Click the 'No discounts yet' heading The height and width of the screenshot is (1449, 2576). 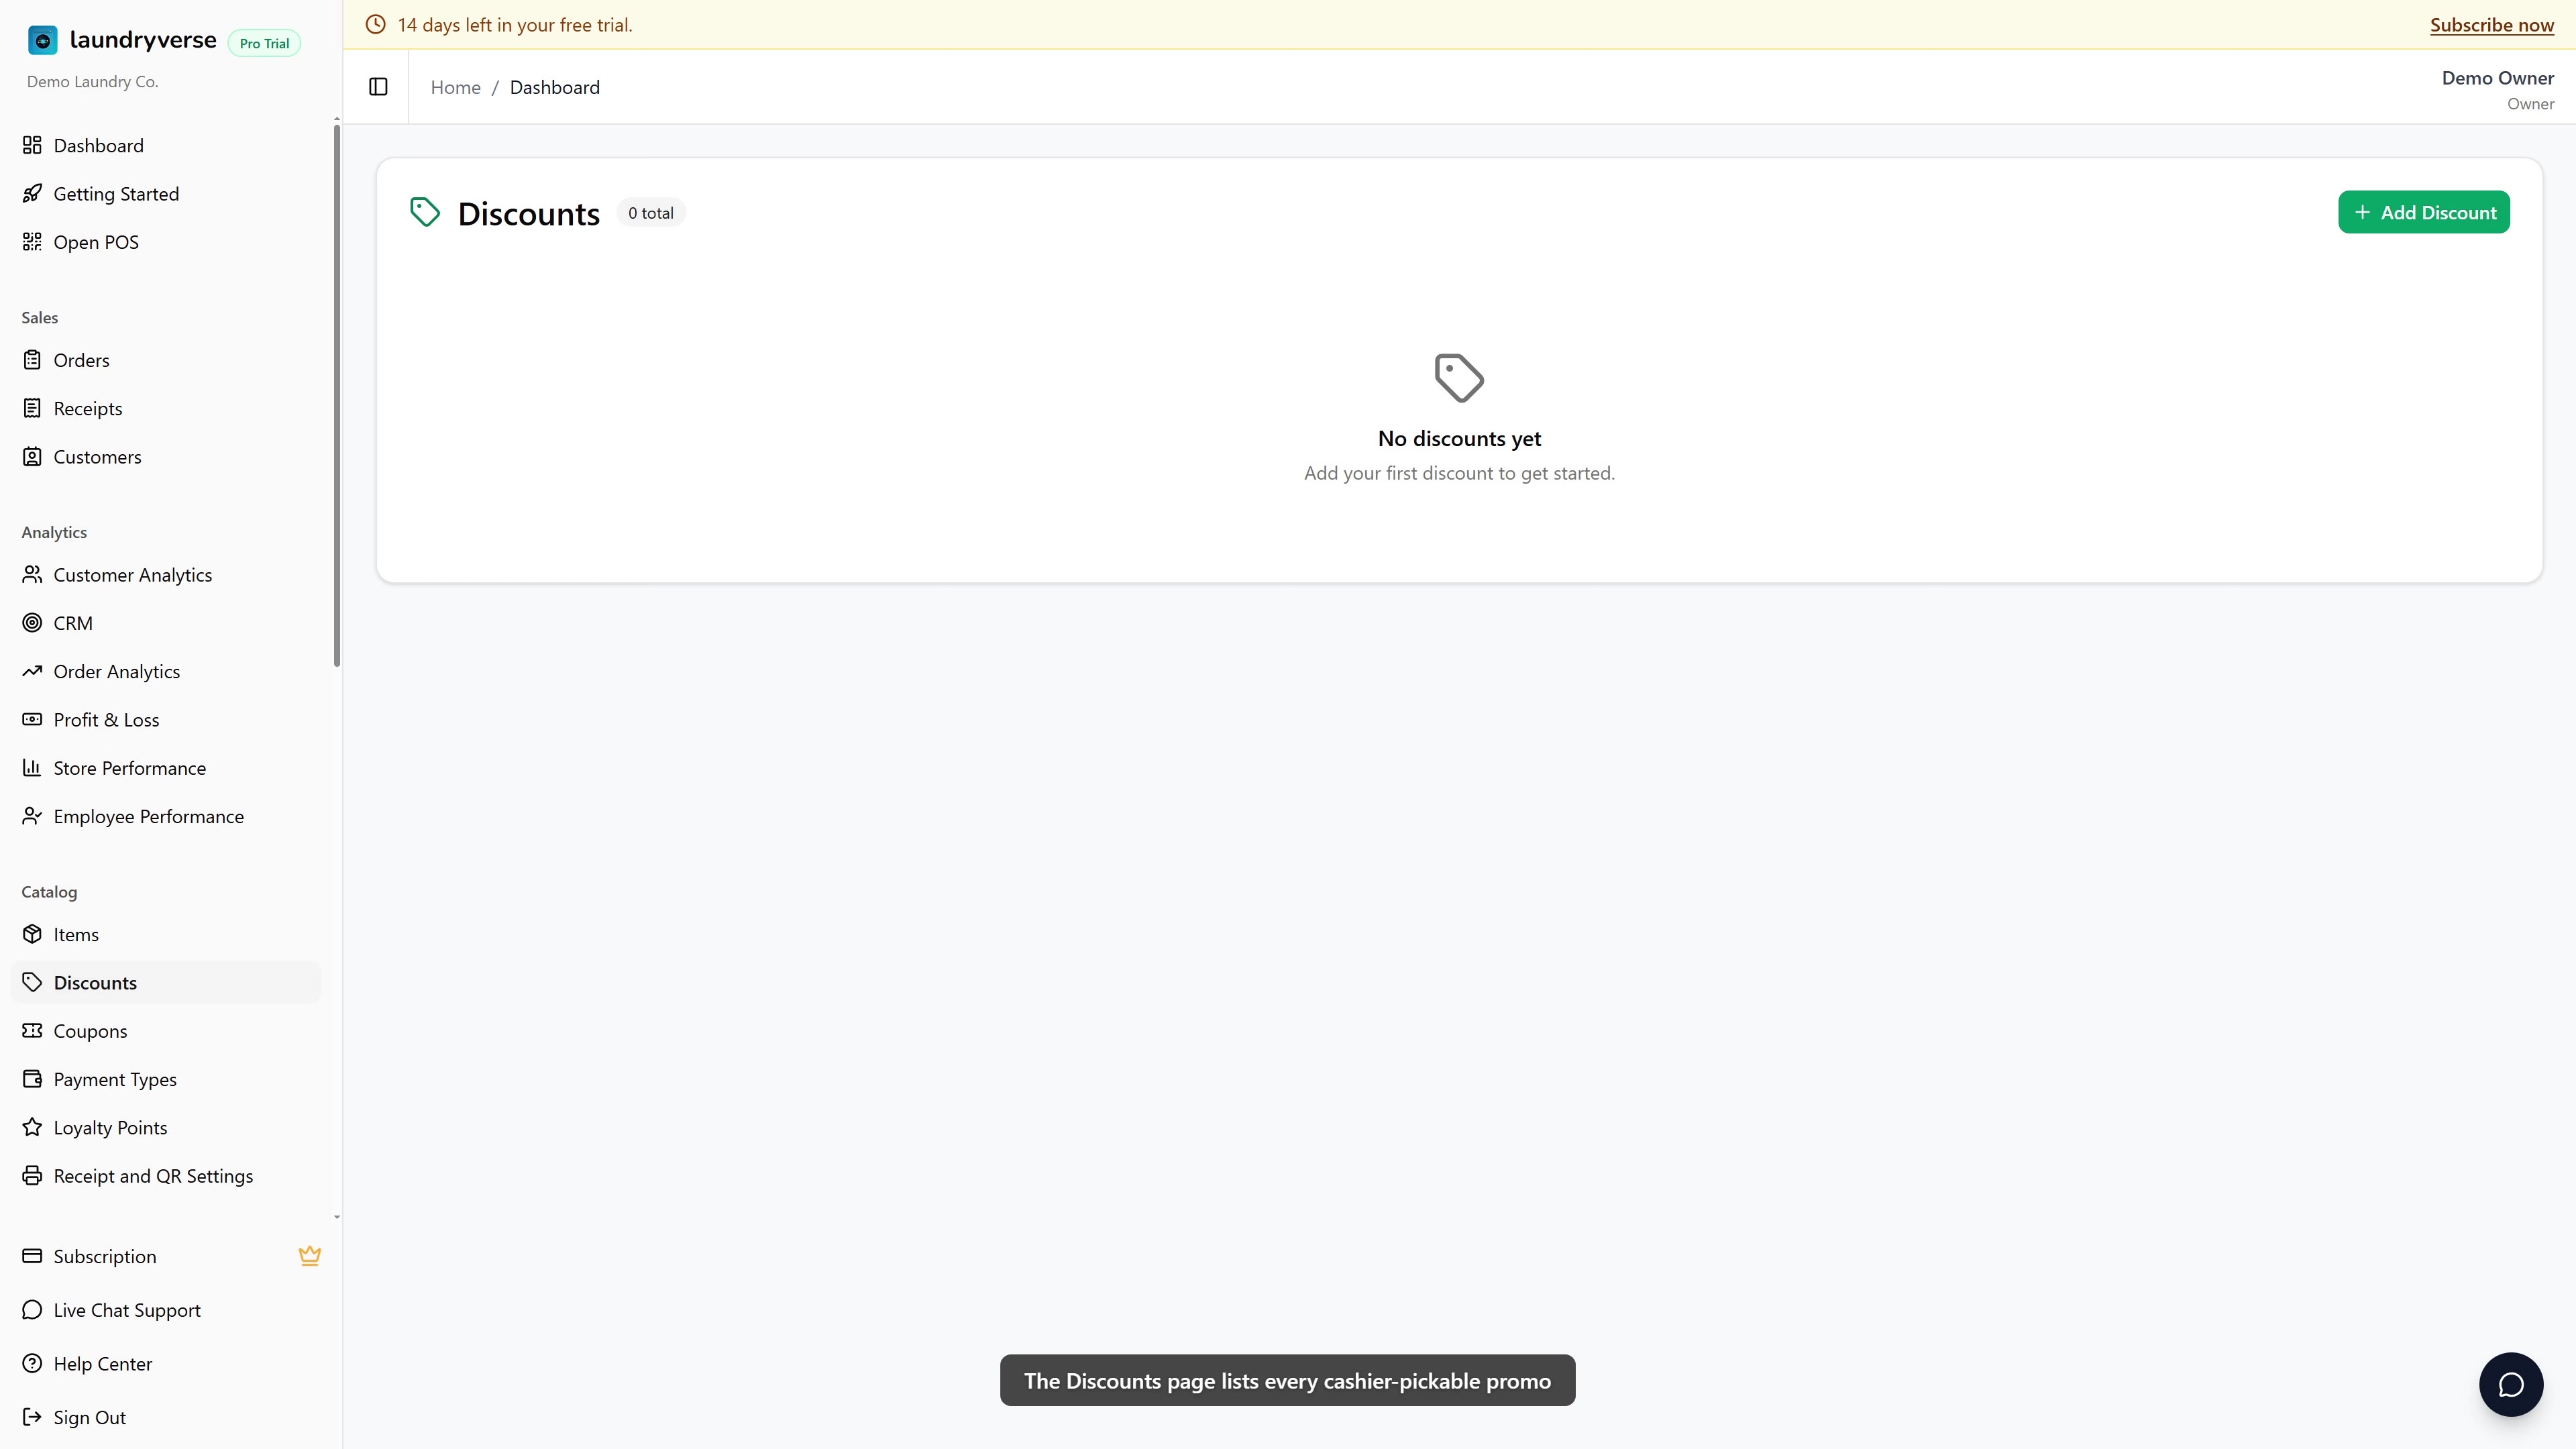1459,438
